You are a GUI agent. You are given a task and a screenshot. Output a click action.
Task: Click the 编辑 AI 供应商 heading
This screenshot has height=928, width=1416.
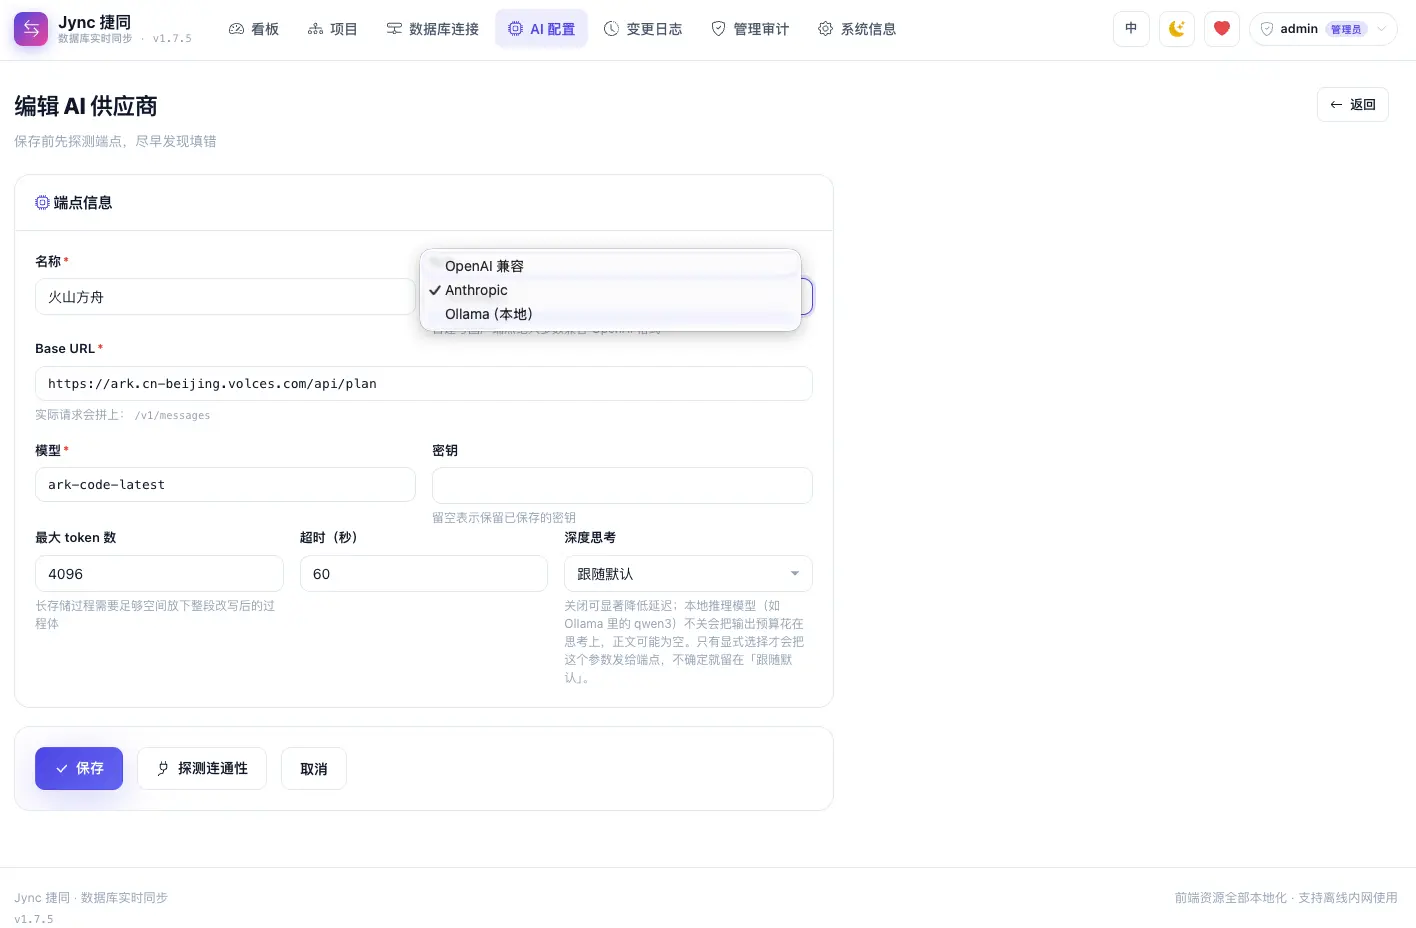coord(86,106)
